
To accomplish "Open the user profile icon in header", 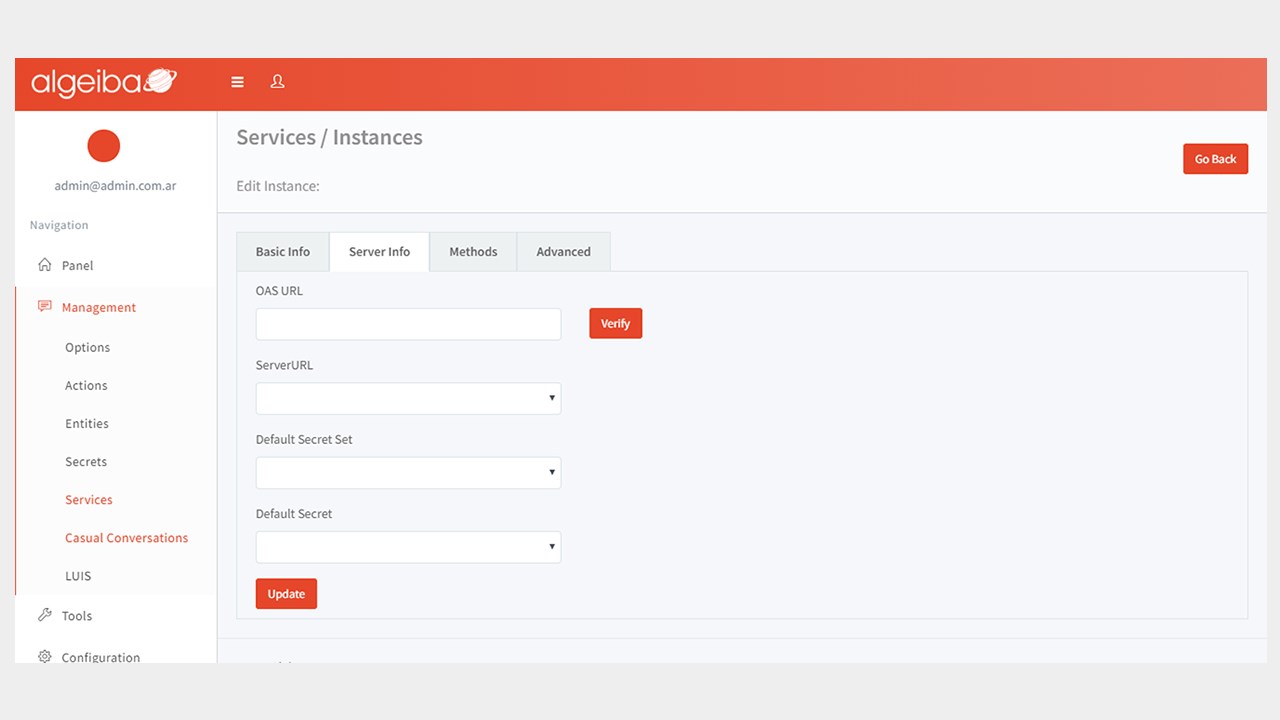I will pyautogui.click(x=278, y=82).
